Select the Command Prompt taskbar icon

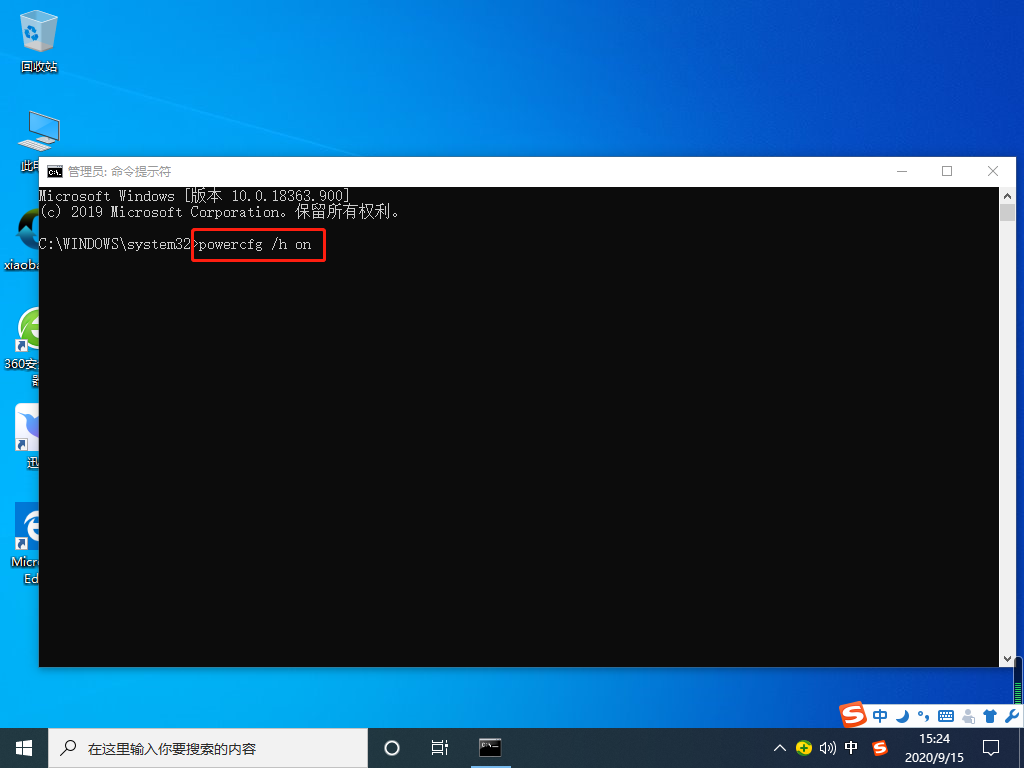pos(489,747)
